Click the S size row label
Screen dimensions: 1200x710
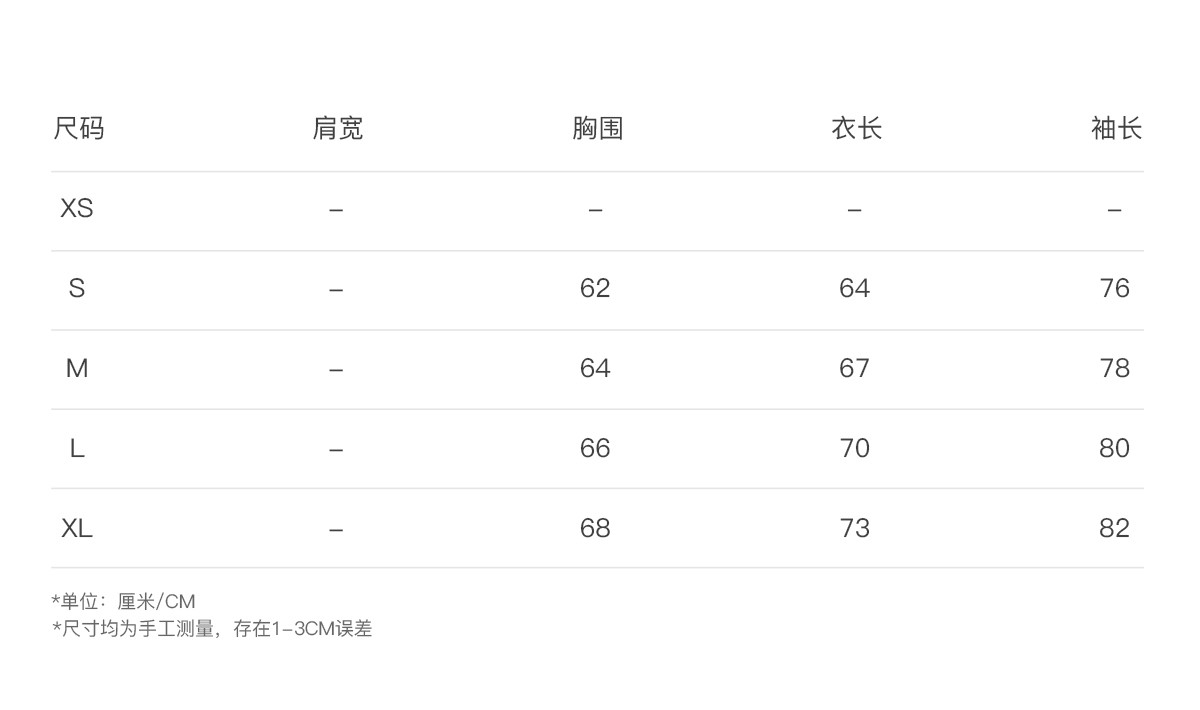coord(77,289)
